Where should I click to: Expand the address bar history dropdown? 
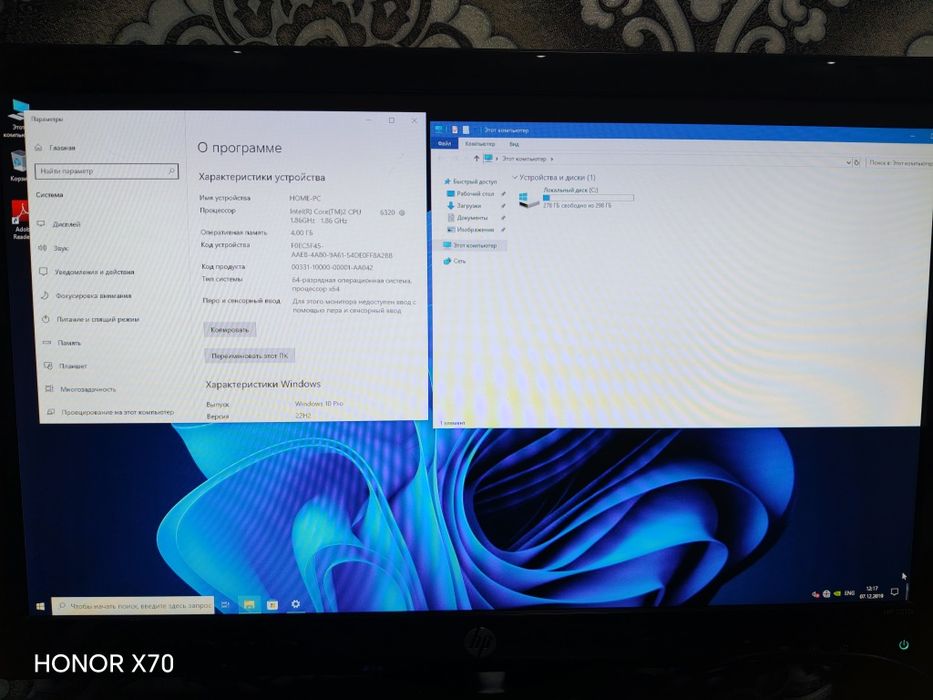pos(848,162)
